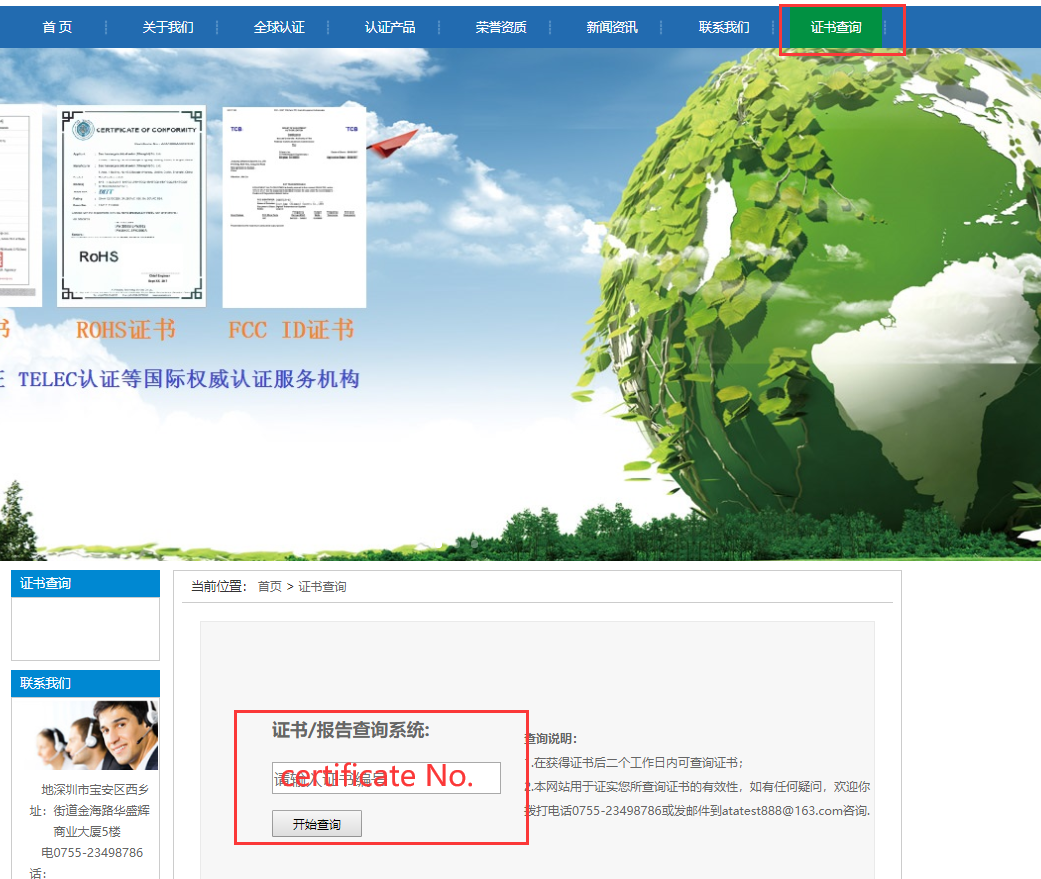
Task: Click the 证书查询 text in the breadcrumb
Action: 322,587
